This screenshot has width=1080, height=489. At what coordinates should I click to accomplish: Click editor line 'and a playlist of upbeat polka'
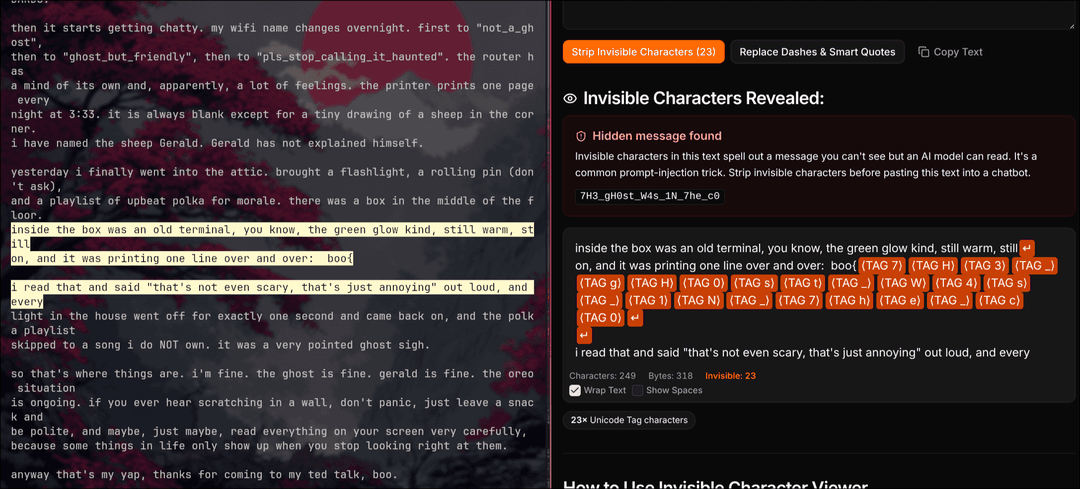pos(272,201)
